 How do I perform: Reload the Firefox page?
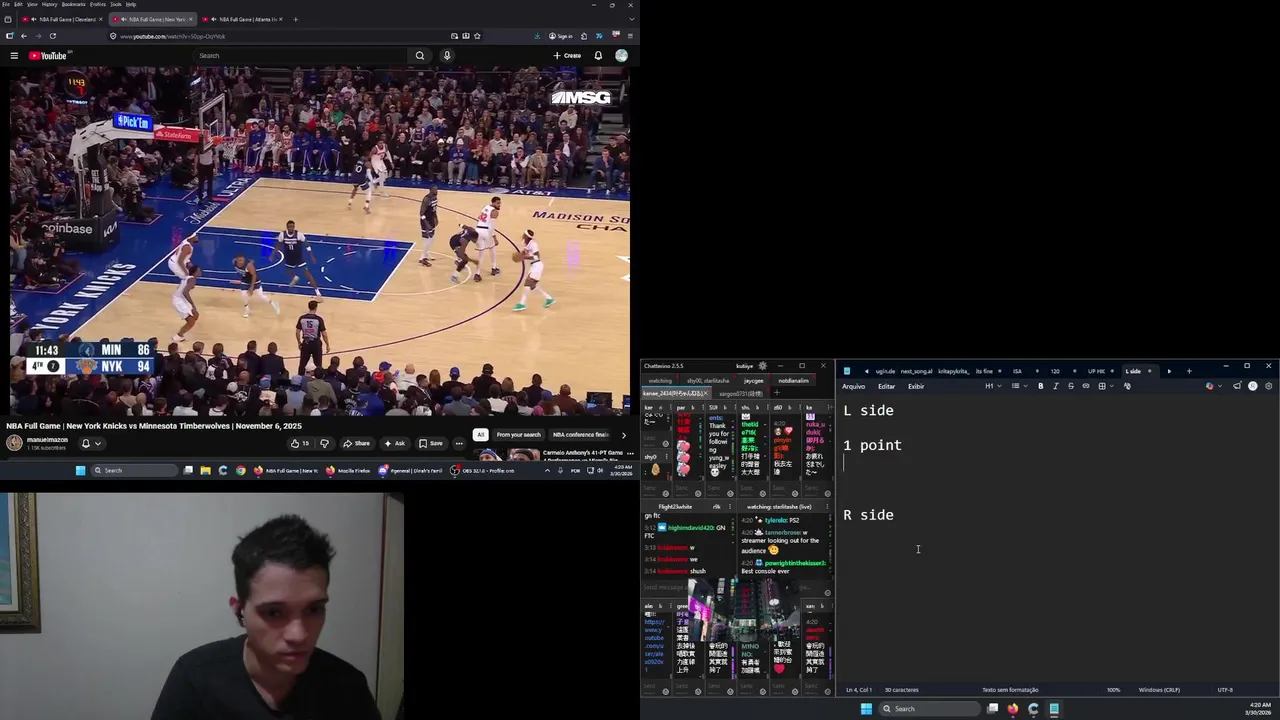[53, 36]
